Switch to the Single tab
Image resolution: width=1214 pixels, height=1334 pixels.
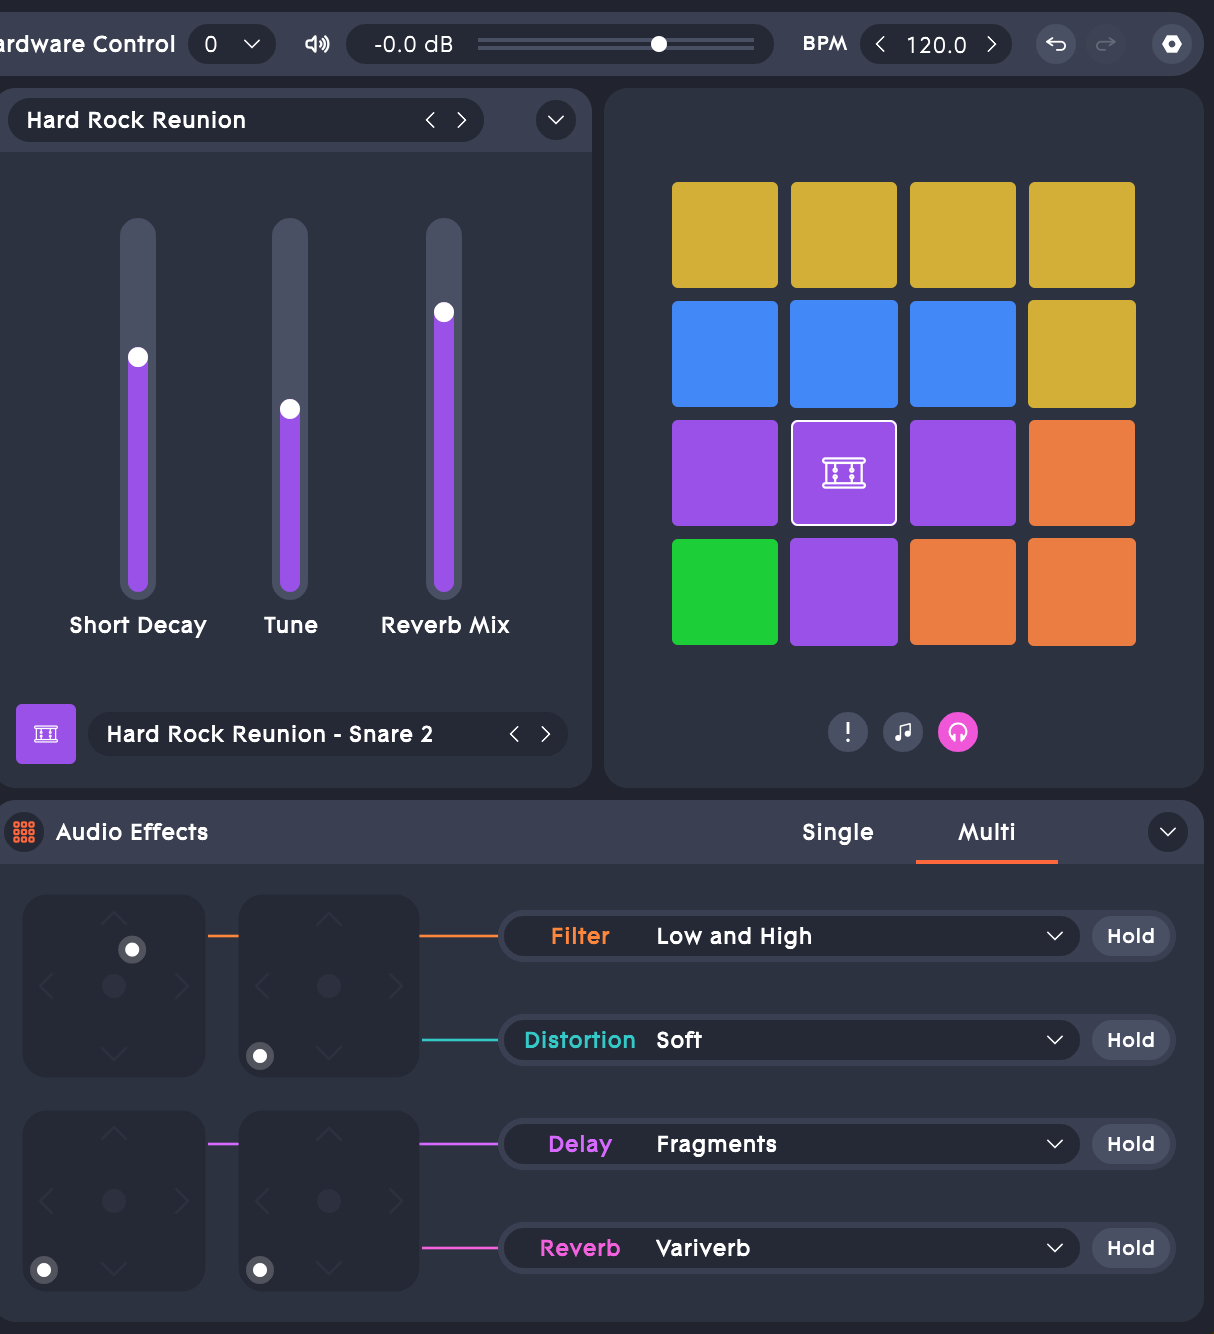point(837,832)
